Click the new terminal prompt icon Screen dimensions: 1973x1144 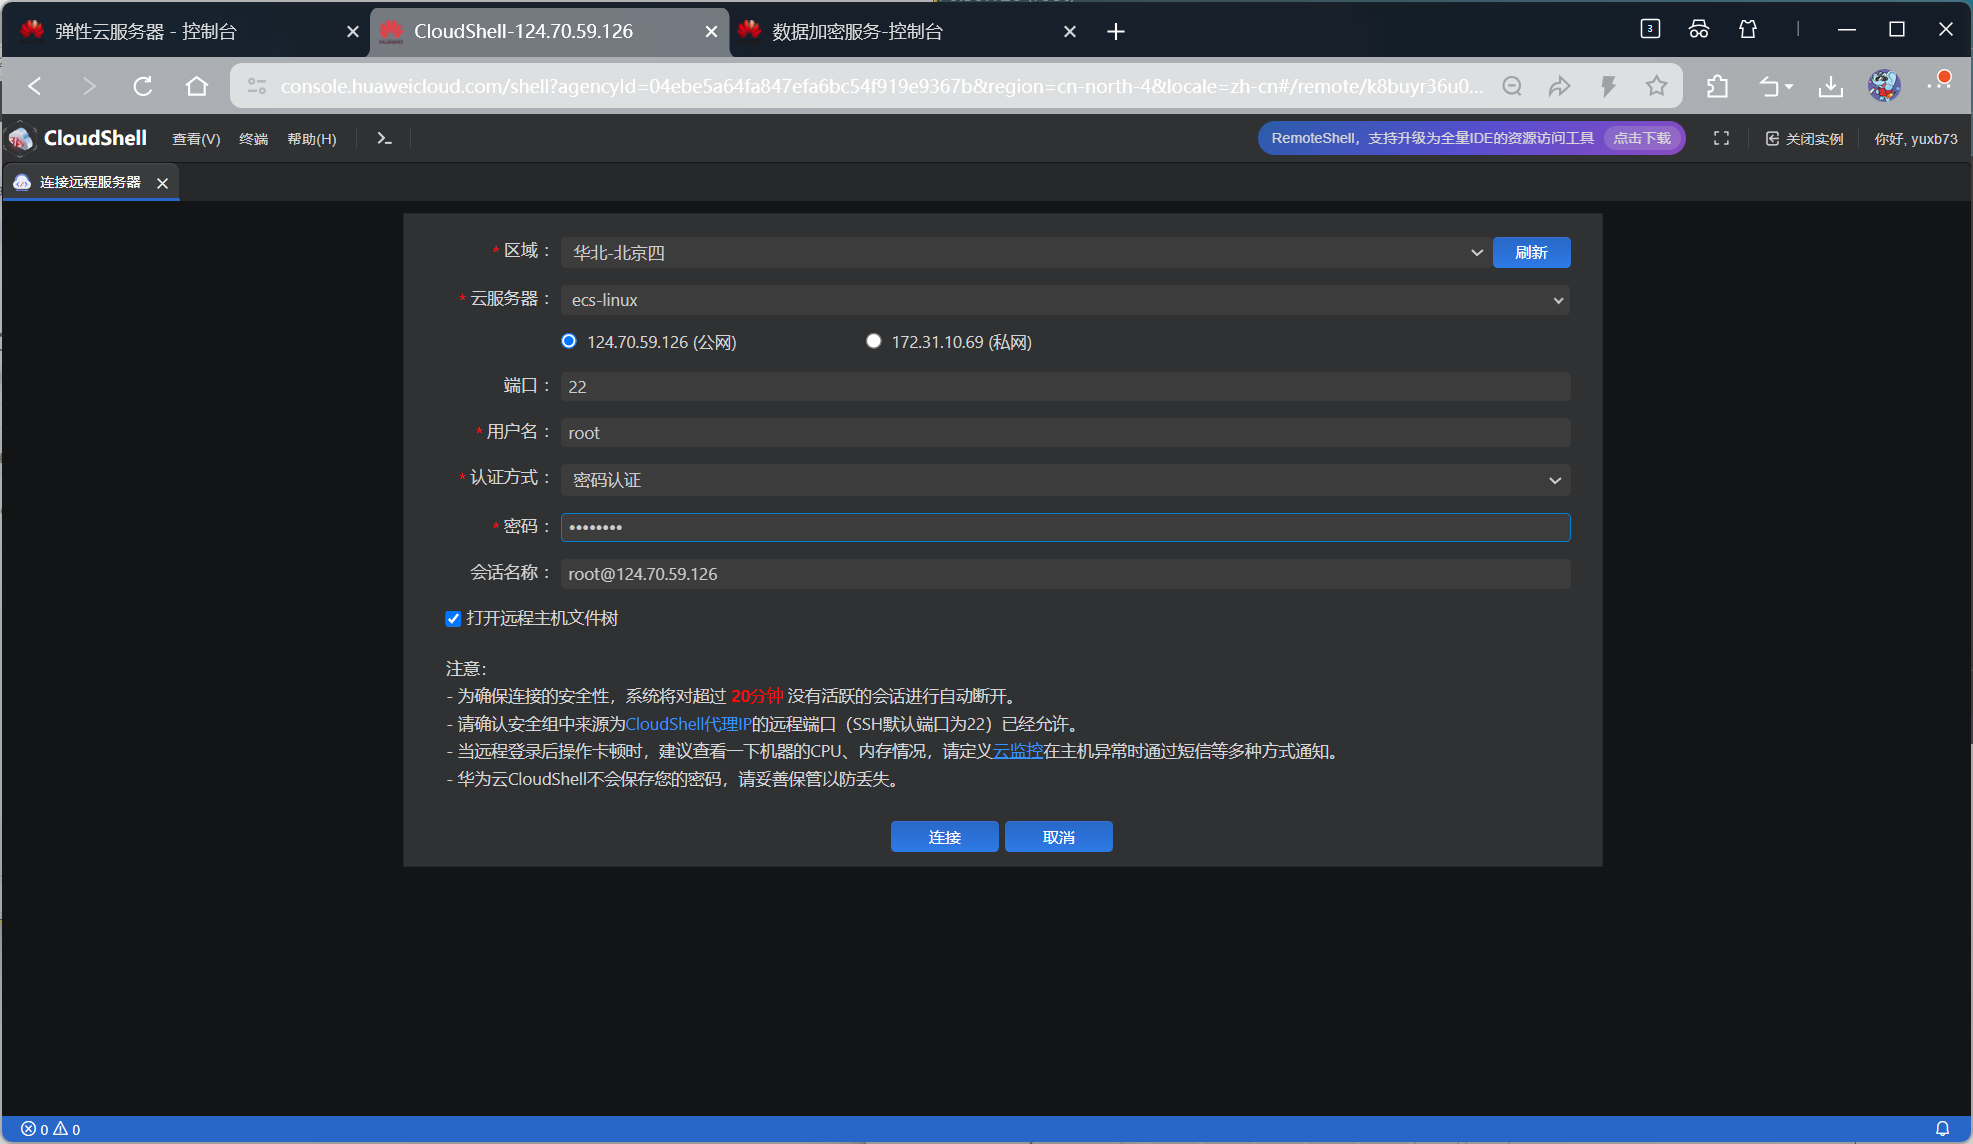point(384,138)
